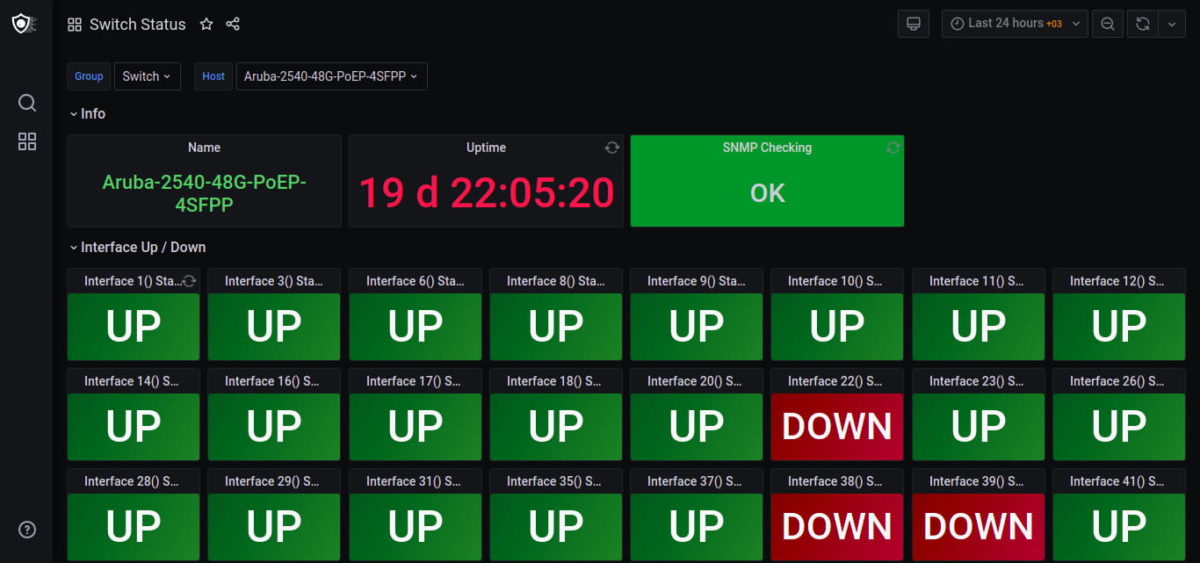Open the Group Switch variable dropdown
Image resolution: width=1200 pixels, height=563 pixels.
146,76
